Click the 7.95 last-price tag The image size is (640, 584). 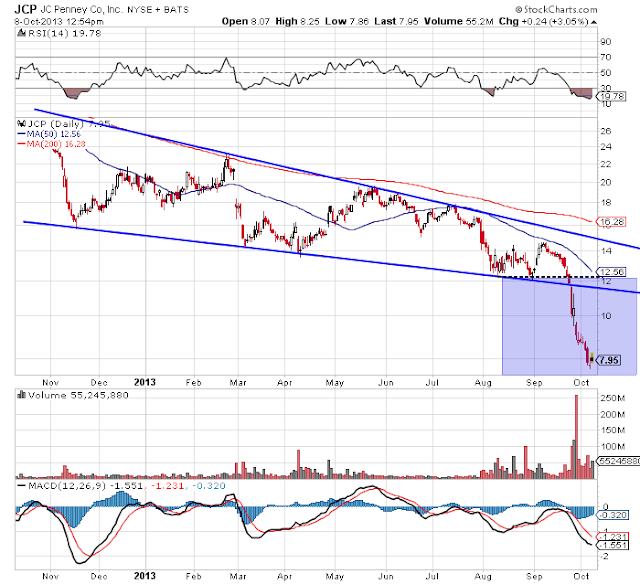tap(609, 360)
